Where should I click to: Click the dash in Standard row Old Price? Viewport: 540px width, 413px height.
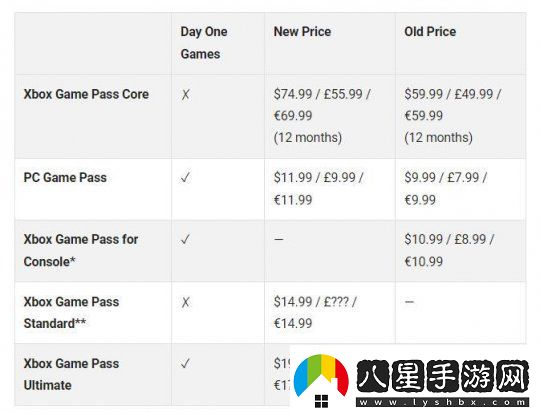(409, 302)
